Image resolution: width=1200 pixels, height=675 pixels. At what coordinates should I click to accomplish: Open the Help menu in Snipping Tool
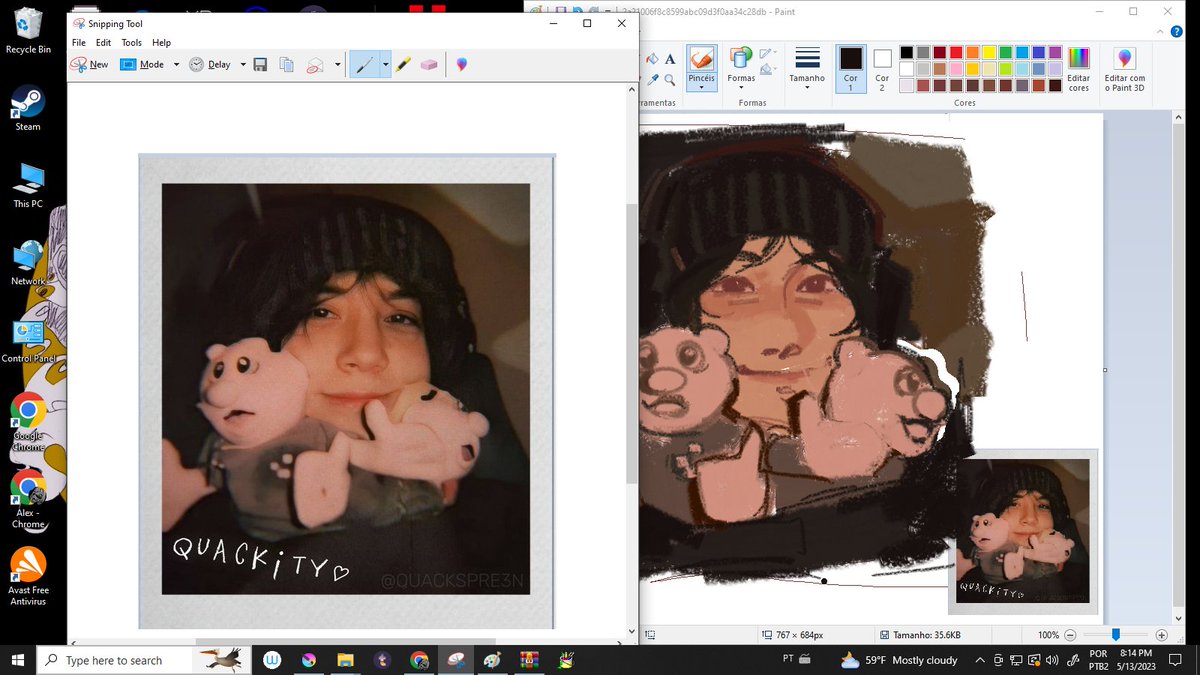161,43
